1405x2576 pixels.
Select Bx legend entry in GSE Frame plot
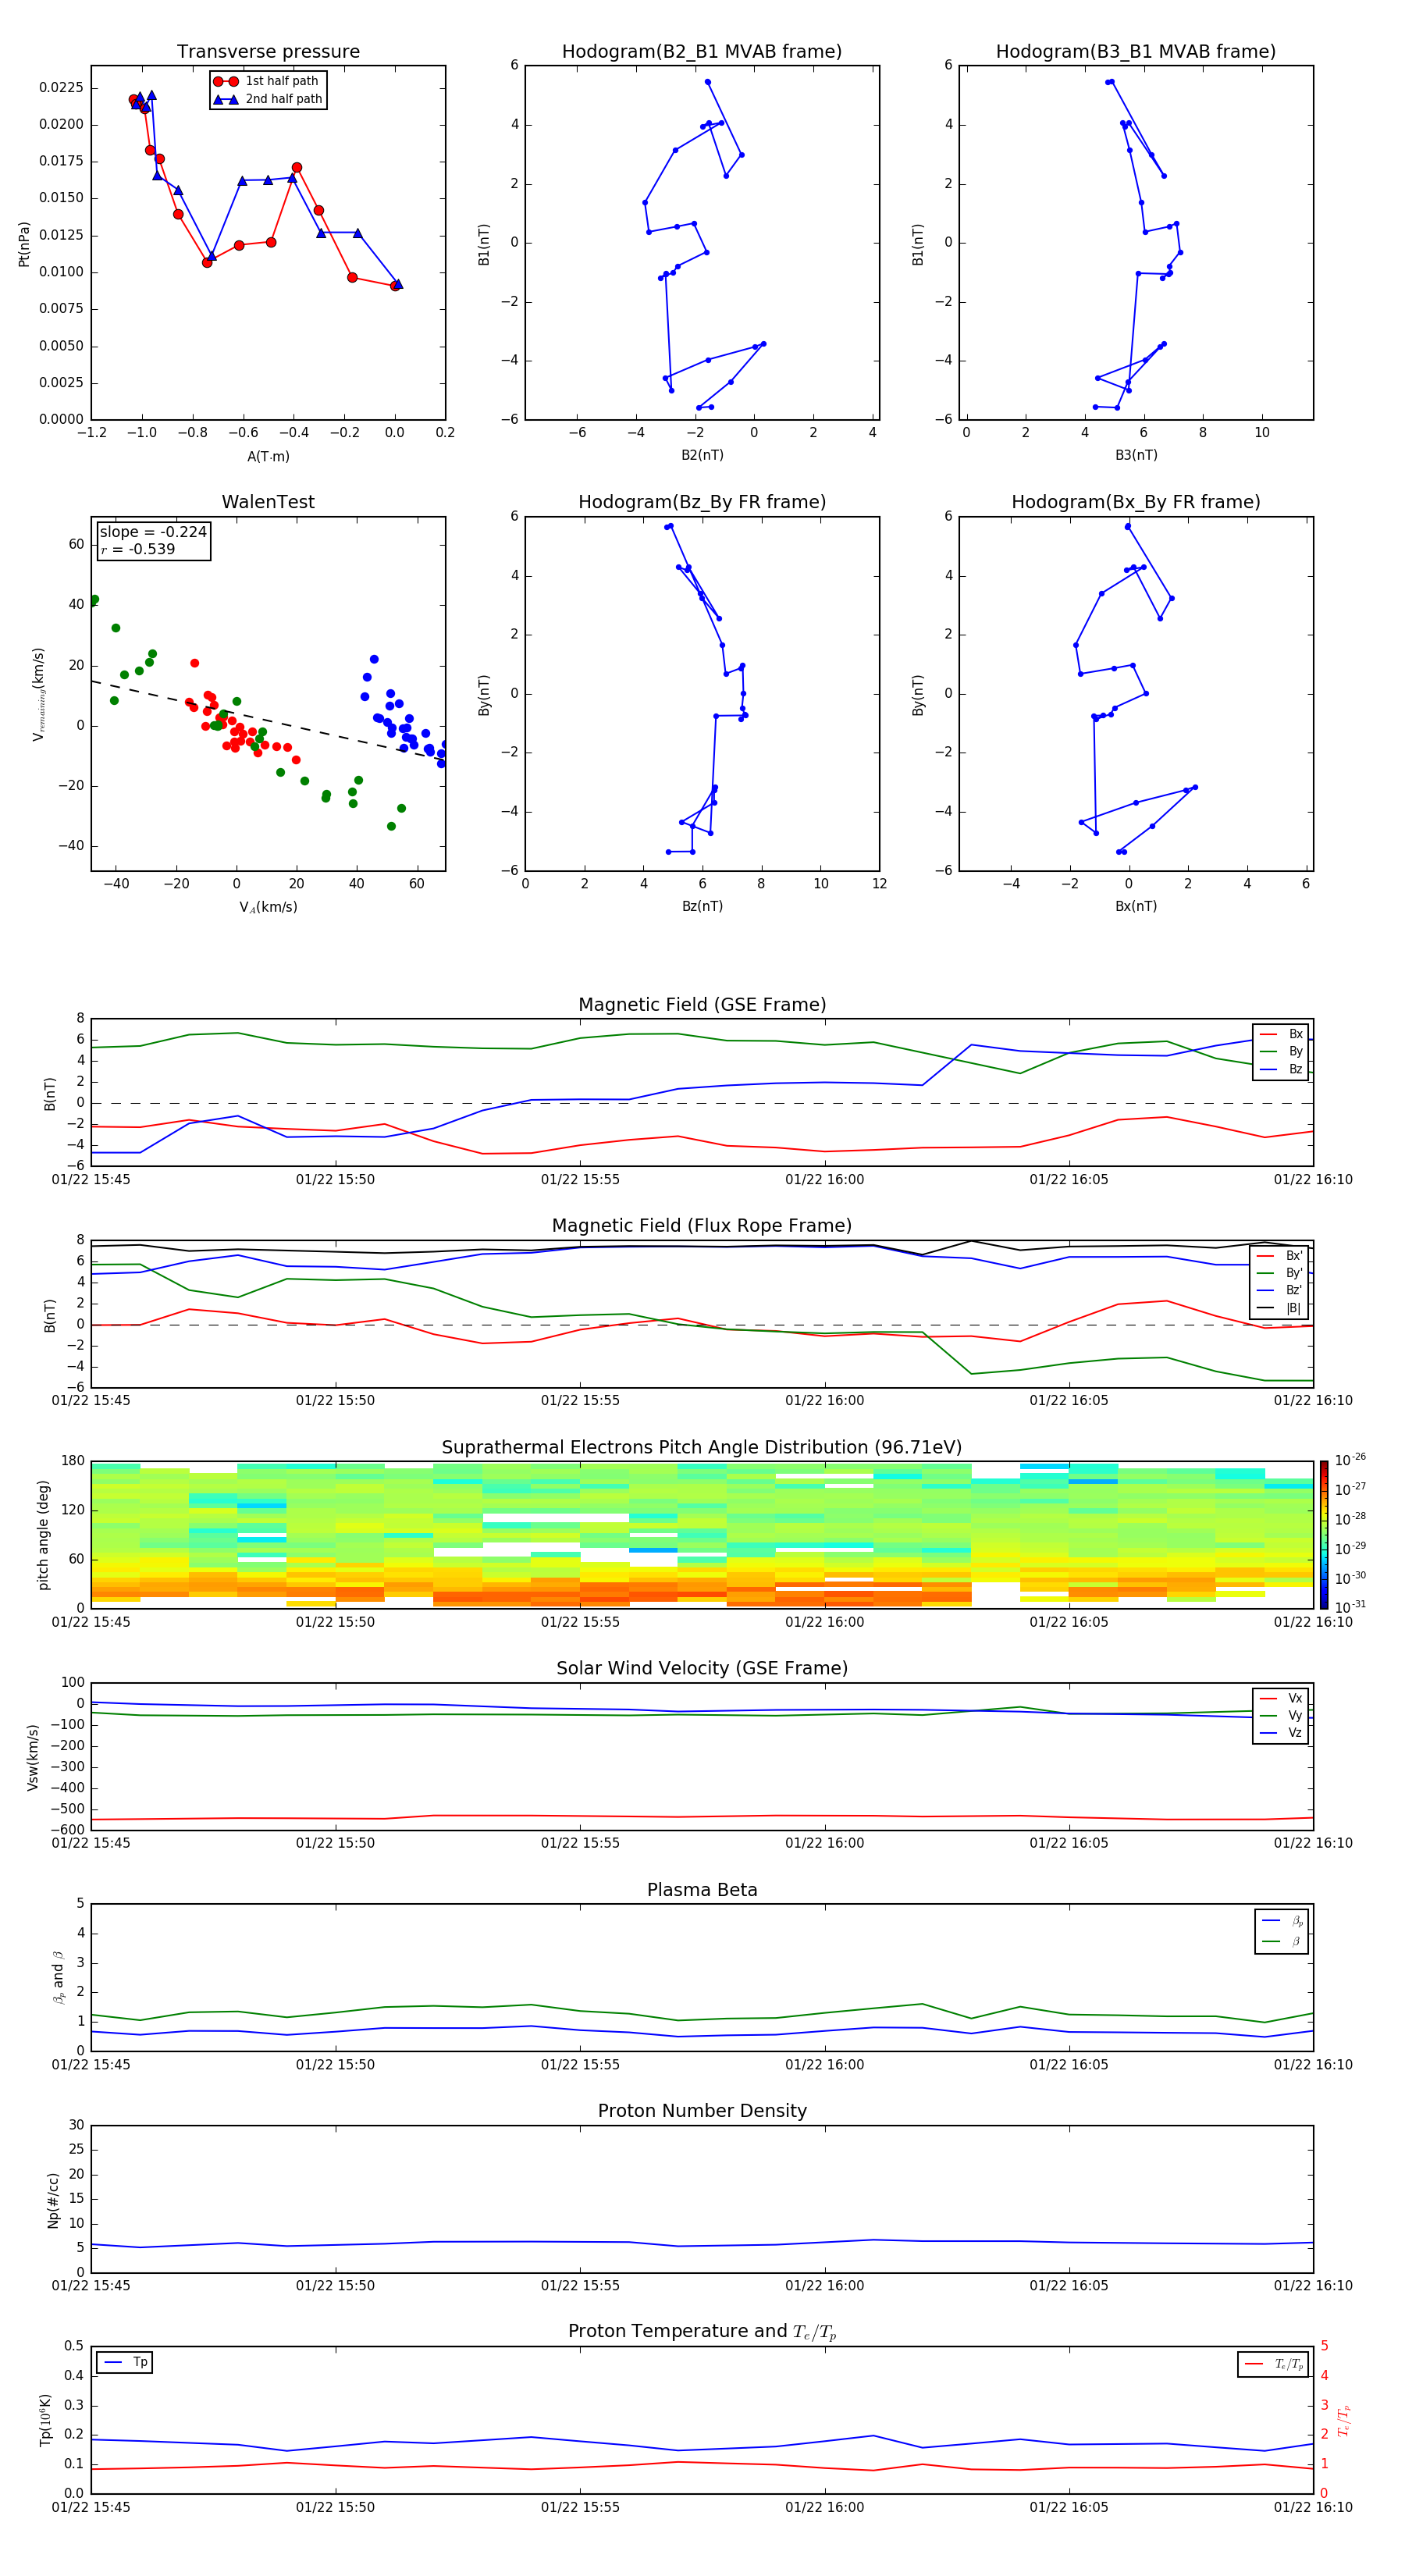coord(1281,1034)
